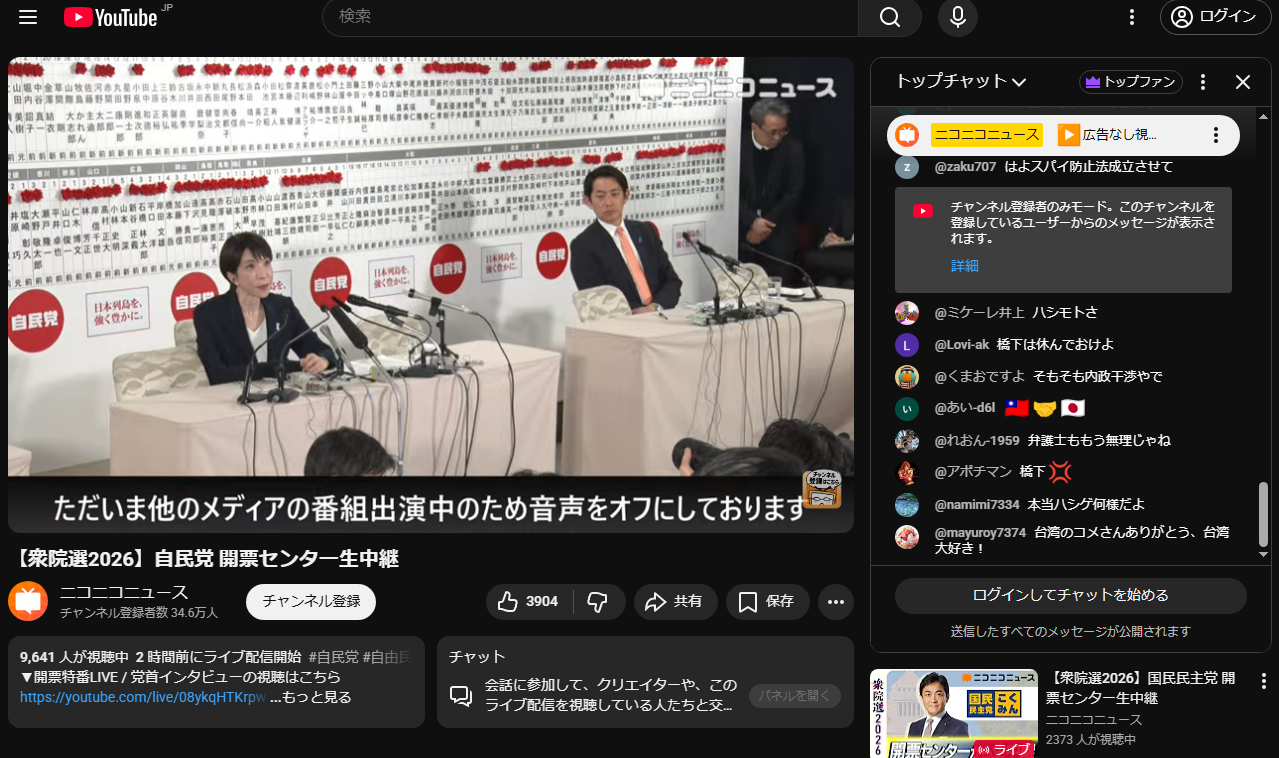This screenshot has width=1279, height=758.
Task: Like the video with thumbs up
Action: (529, 602)
